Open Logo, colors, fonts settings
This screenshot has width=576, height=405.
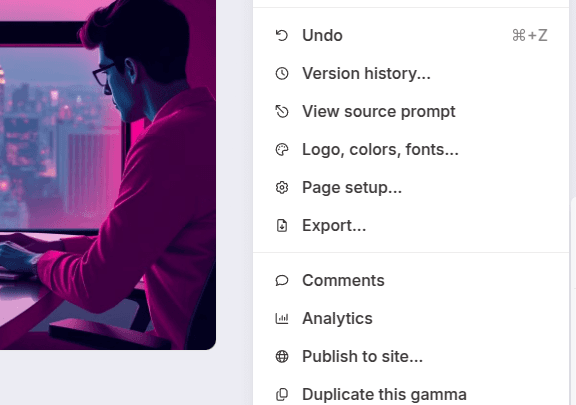click(x=411, y=150)
